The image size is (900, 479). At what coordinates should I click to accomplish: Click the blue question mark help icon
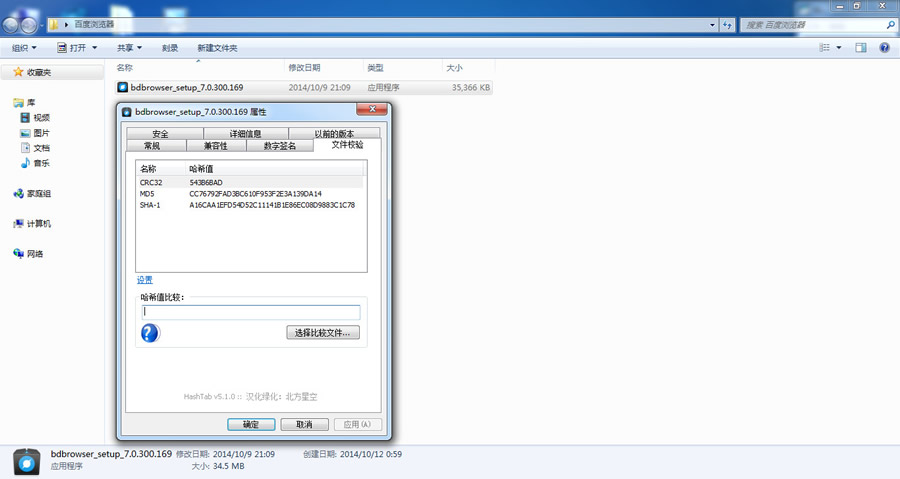point(150,333)
